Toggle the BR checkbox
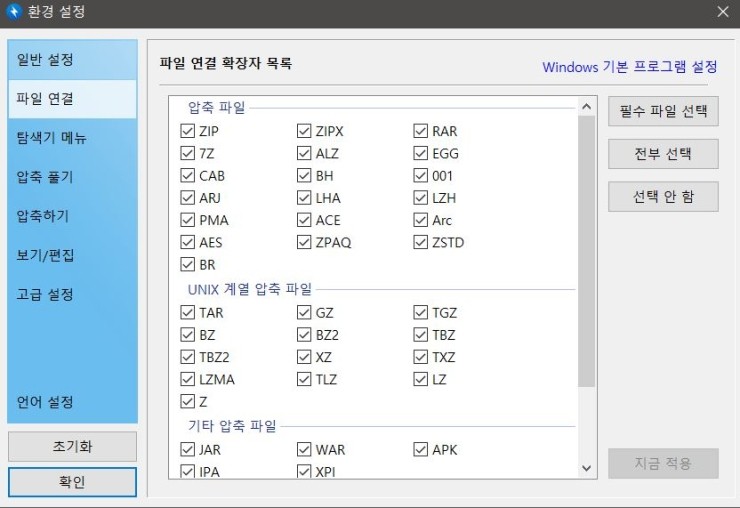The height and width of the screenshot is (508, 740). click(187, 264)
